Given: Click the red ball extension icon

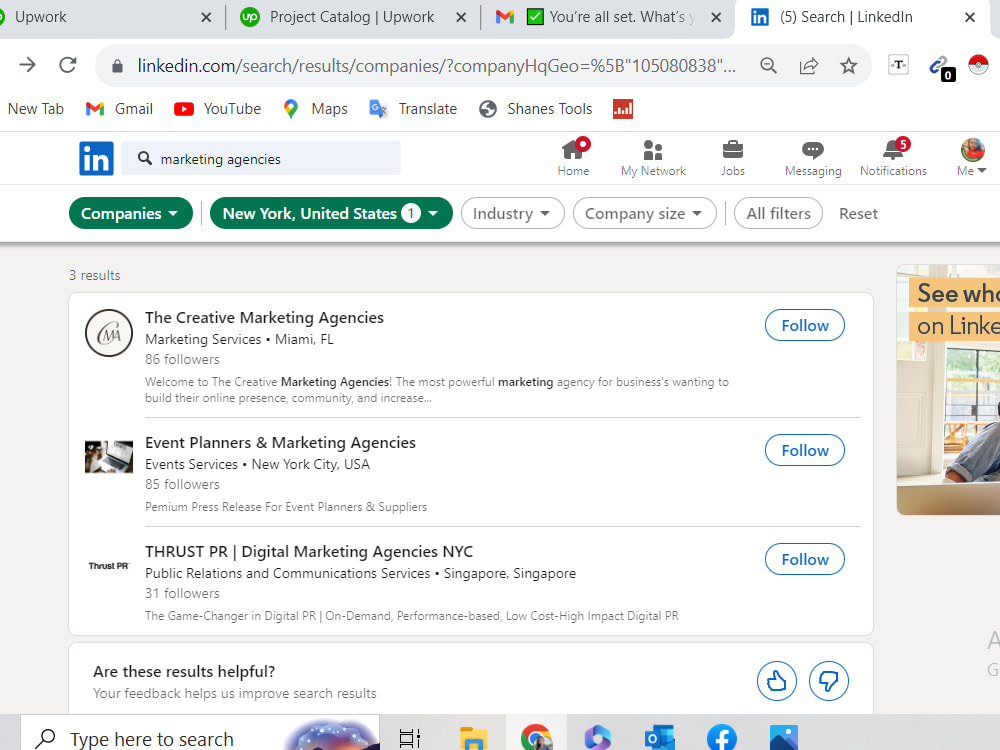Looking at the screenshot, I should click(x=978, y=64).
